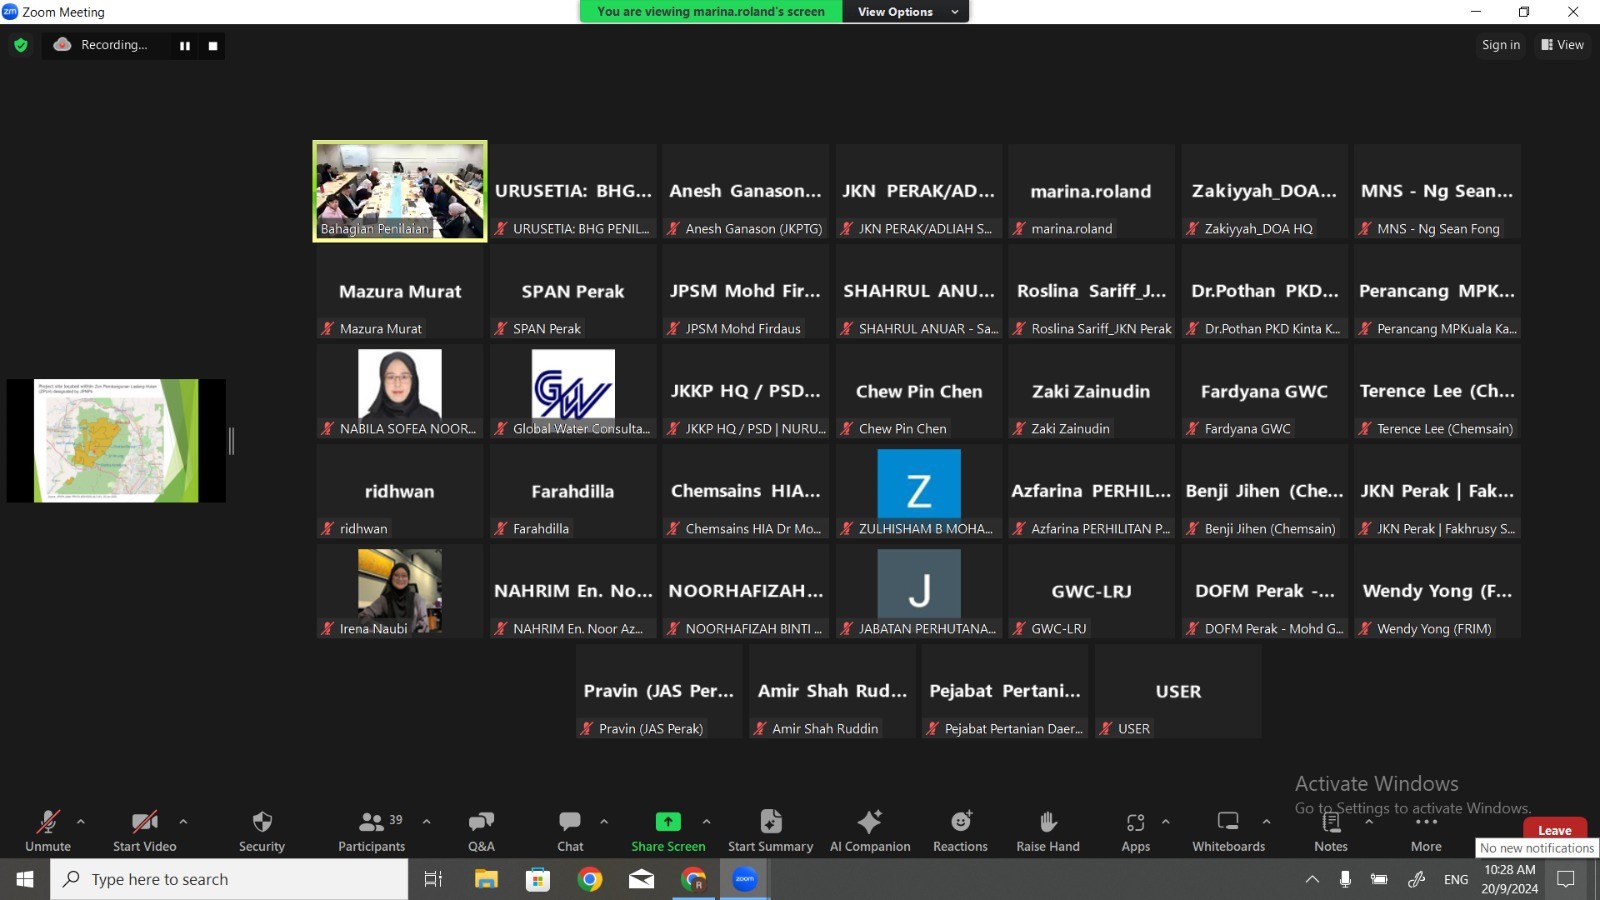Launch the AI Companion sparkle icon
This screenshot has height=900, width=1600.
(x=870, y=822)
